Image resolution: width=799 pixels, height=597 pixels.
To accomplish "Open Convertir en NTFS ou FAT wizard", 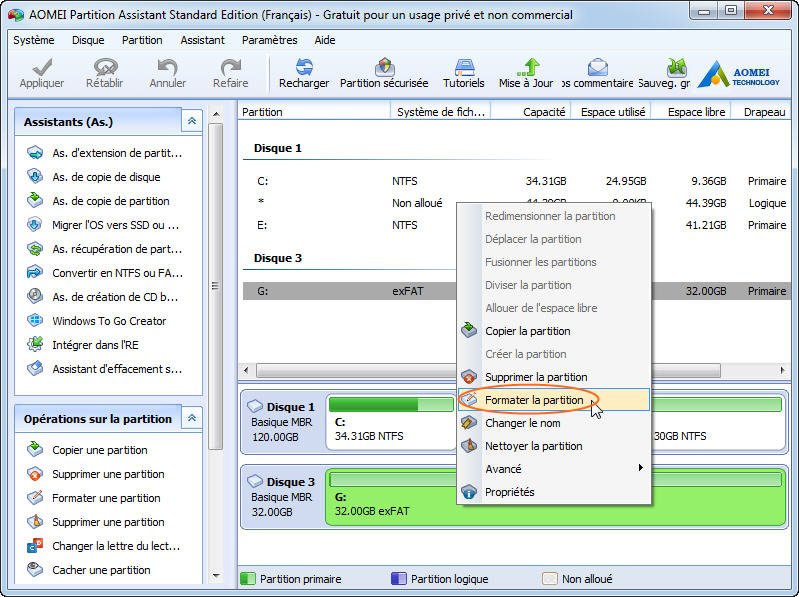I will click(x=105, y=273).
